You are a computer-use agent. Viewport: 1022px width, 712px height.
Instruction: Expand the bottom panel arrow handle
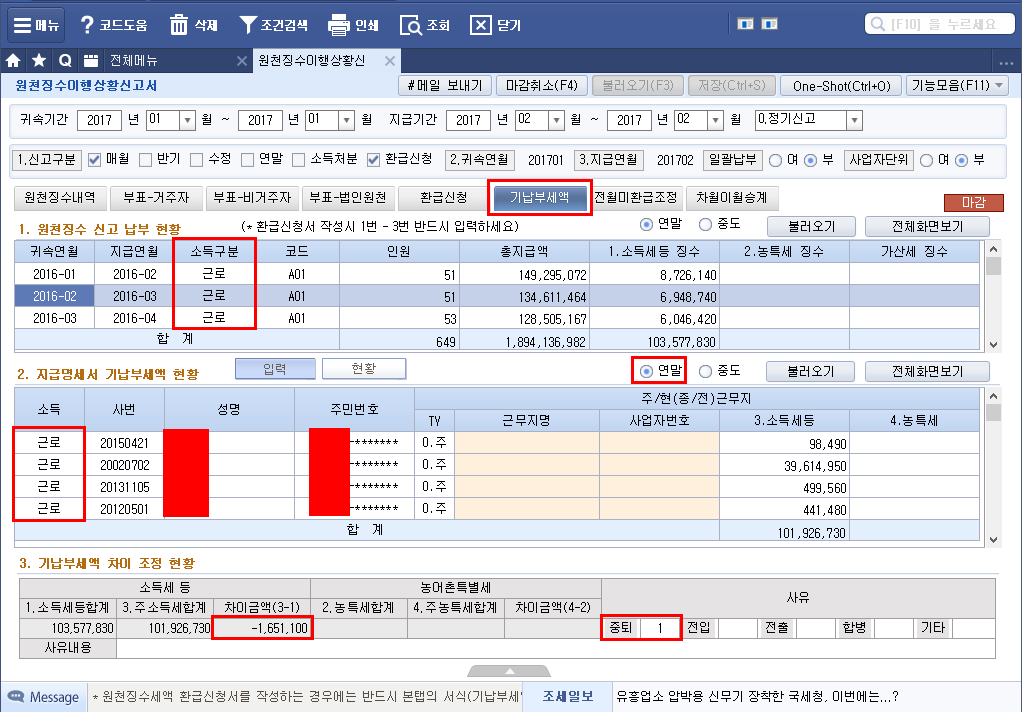tap(510, 671)
